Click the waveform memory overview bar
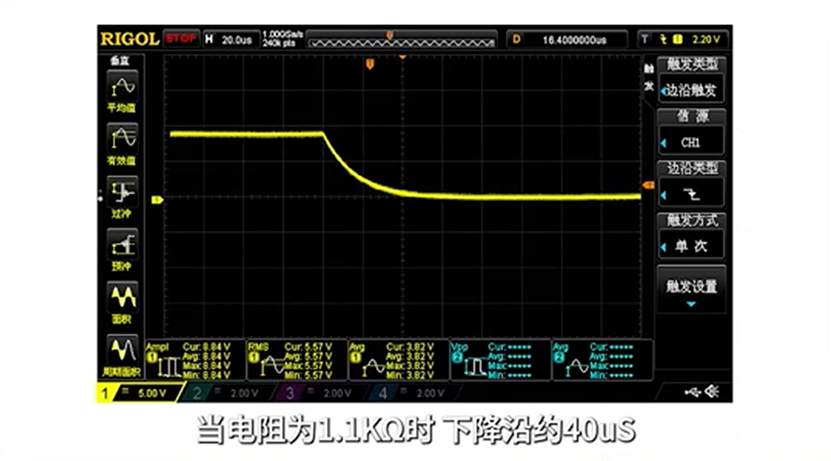The height and width of the screenshot is (461, 831). pos(401,40)
